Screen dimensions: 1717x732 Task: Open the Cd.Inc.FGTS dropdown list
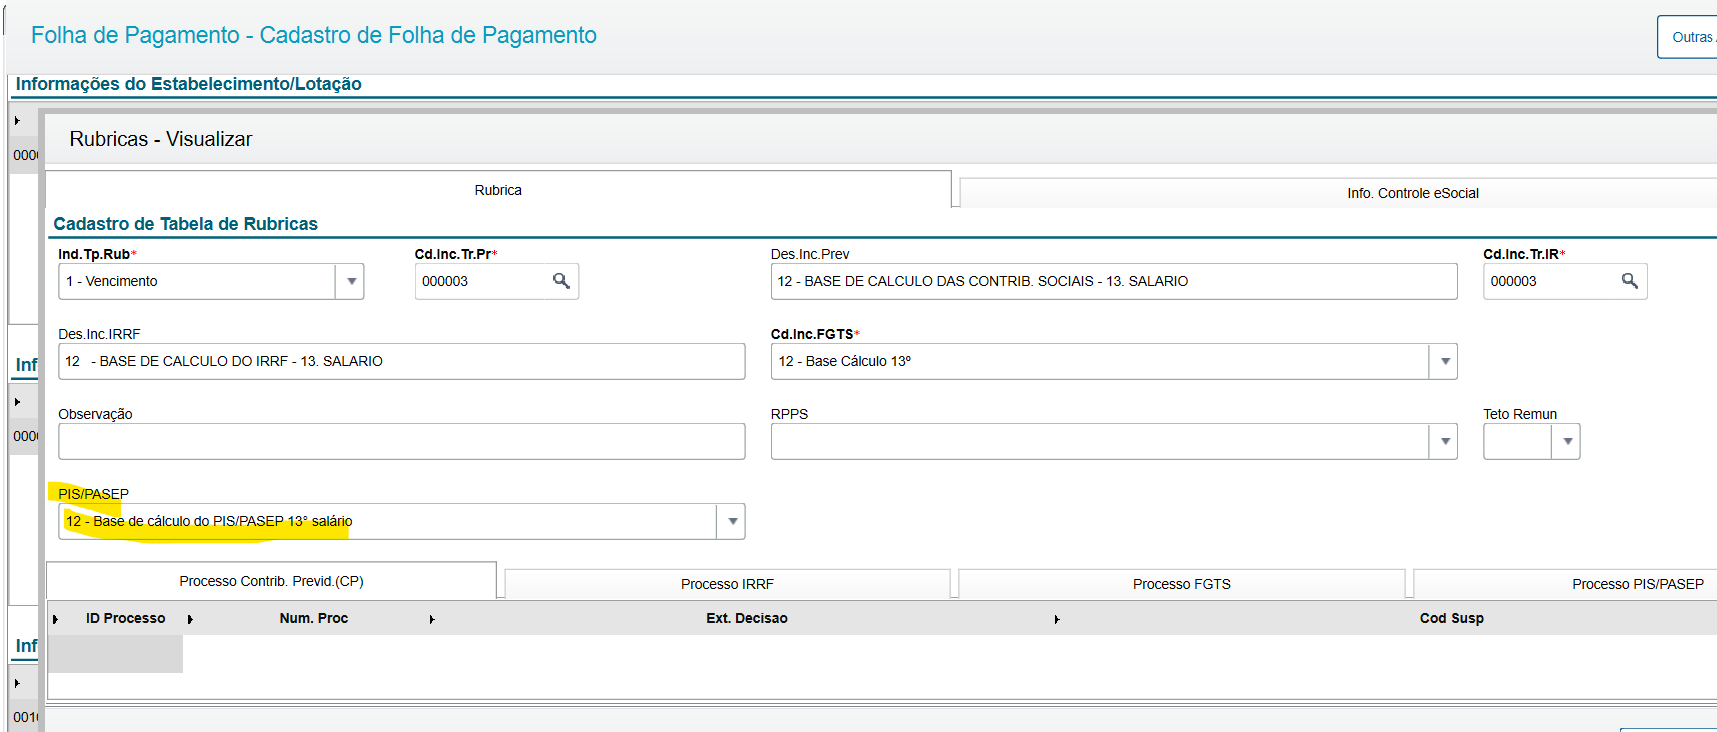pos(1444,361)
